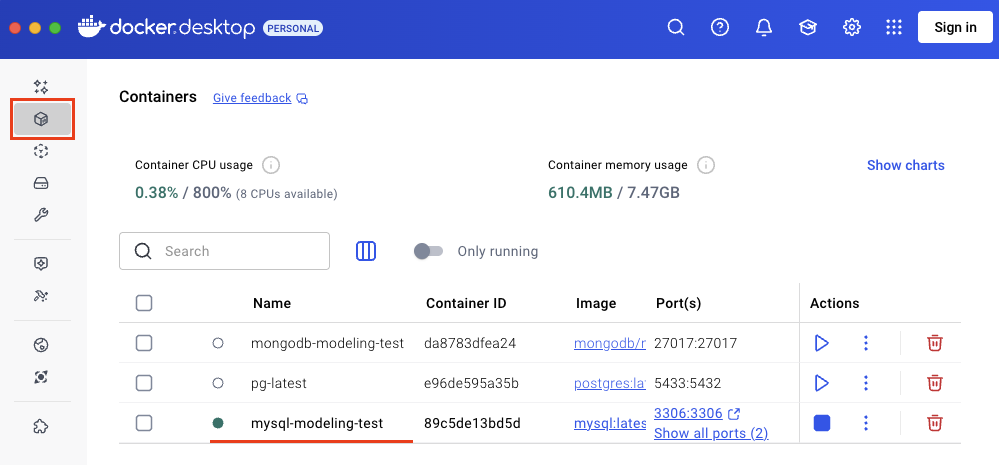Viewport: 999px width, 465px height.
Task: Open the mongodb image link
Action: [x=610, y=344]
